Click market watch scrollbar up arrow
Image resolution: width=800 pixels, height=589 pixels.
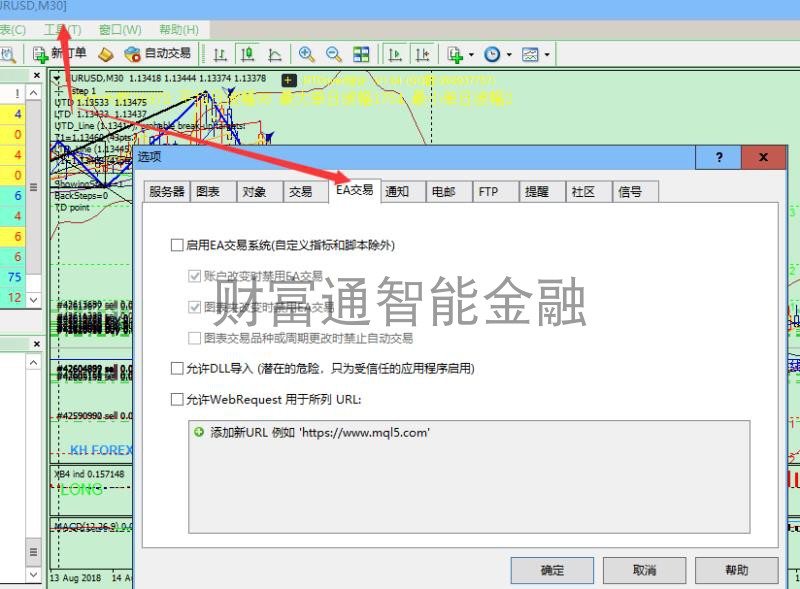tap(33, 93)
